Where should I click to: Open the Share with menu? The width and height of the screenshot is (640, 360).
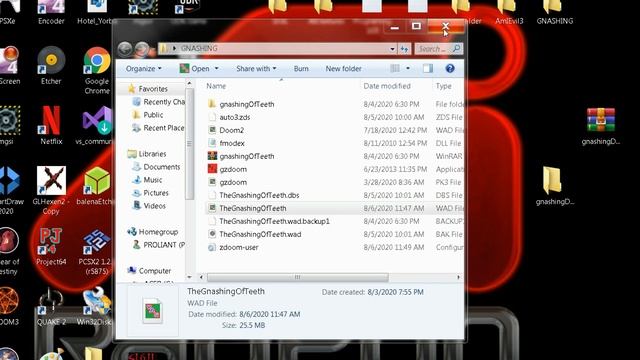256,69
